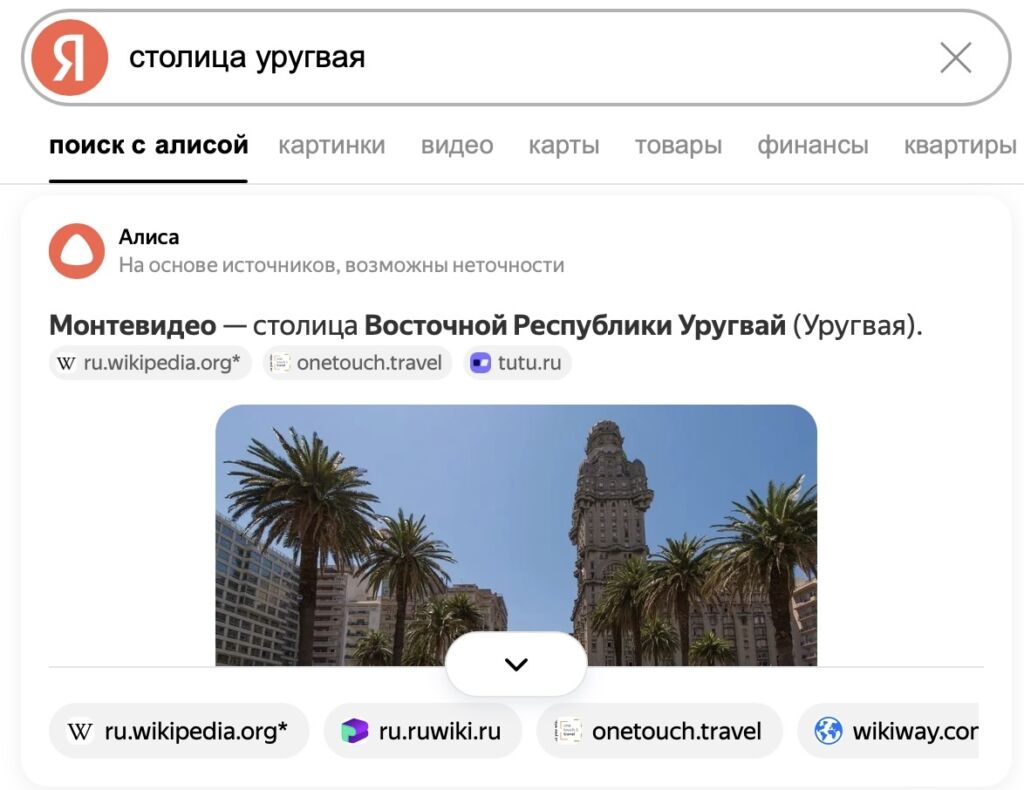This screenshot has width=1024, height=790.
Task: Click the Yandex logo icon
Action: (69, 57)
